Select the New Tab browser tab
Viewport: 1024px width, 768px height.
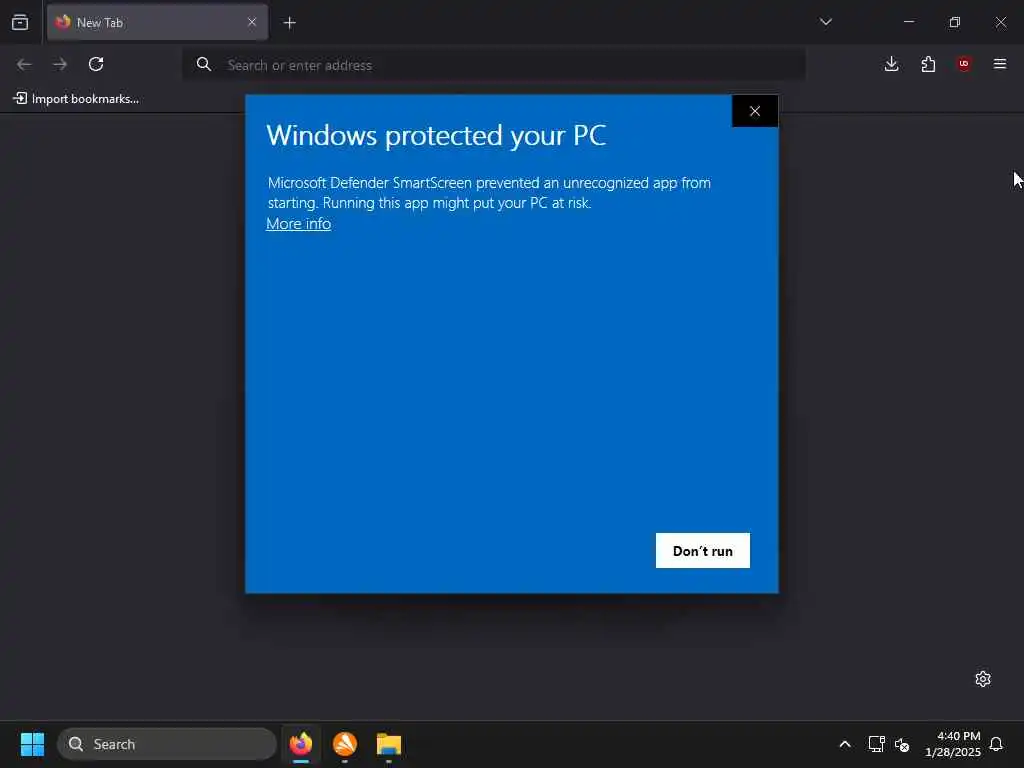pos(157,22)
